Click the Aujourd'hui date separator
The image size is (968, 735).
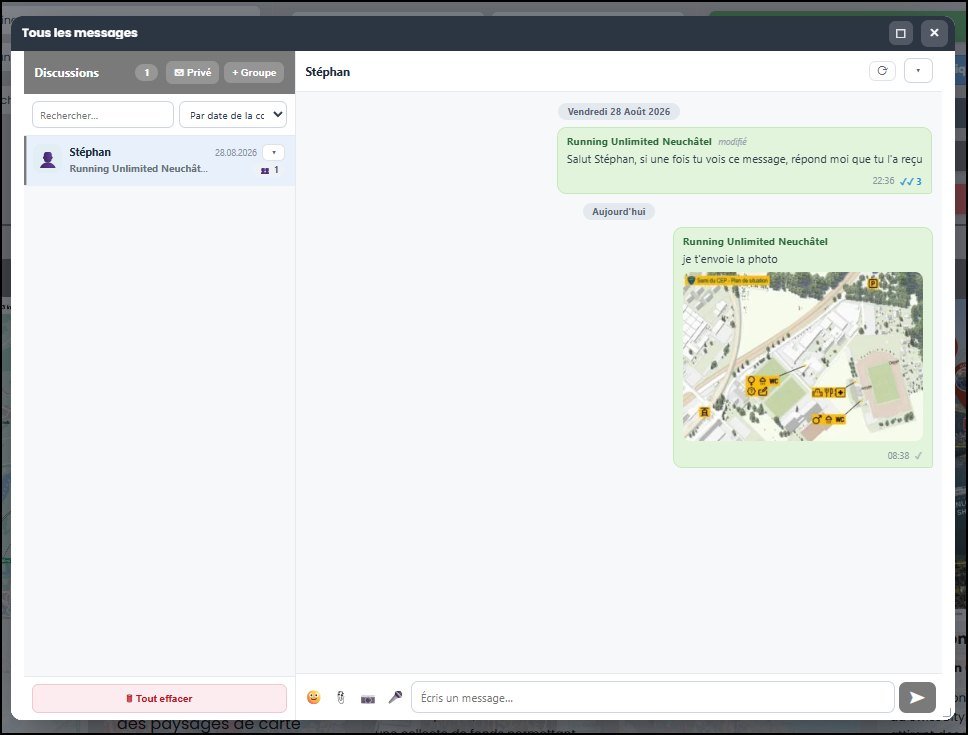(x=619, y=212)
